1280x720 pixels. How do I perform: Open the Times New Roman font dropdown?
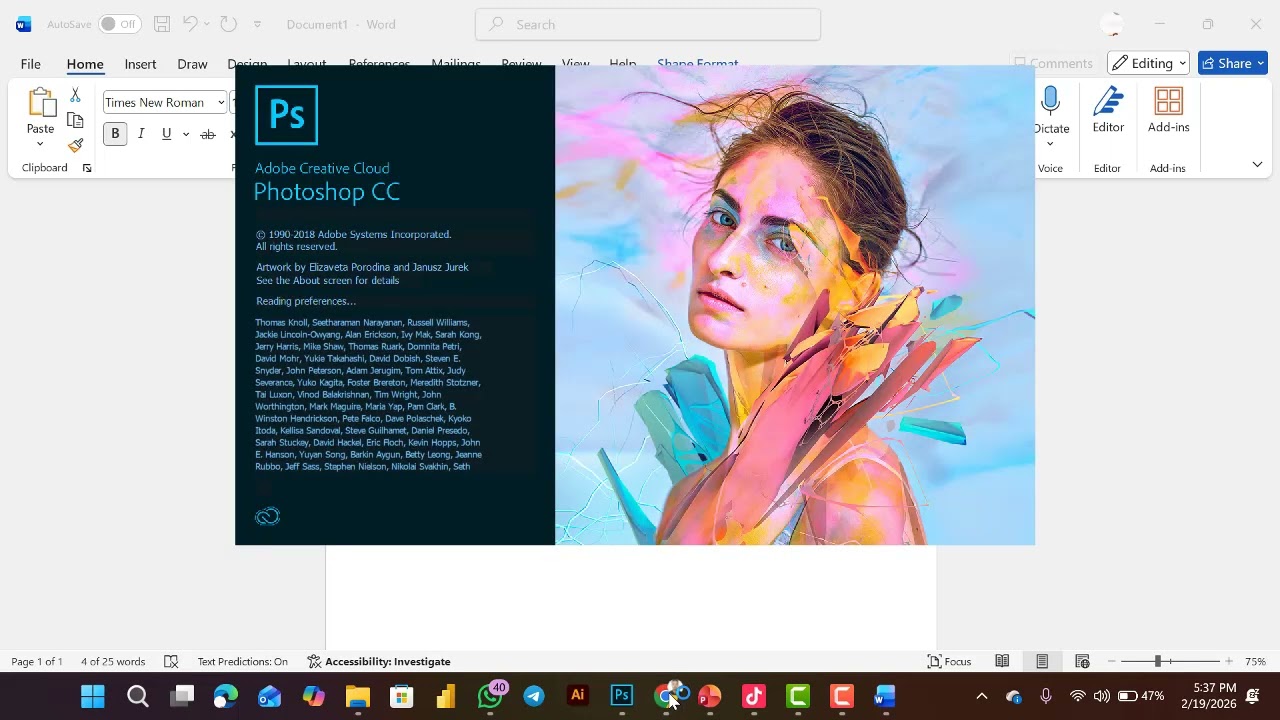221,103
